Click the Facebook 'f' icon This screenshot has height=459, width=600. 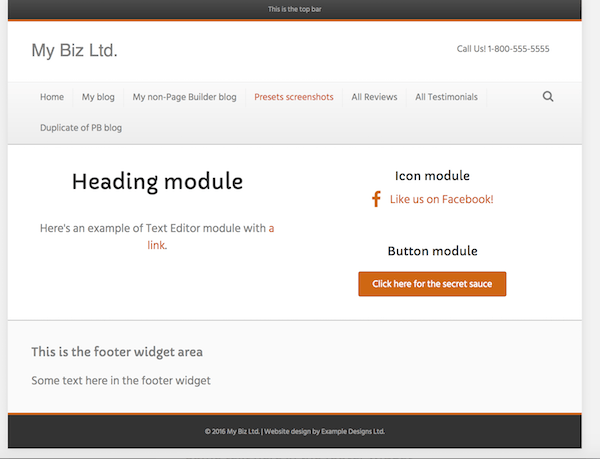[376, 199]
